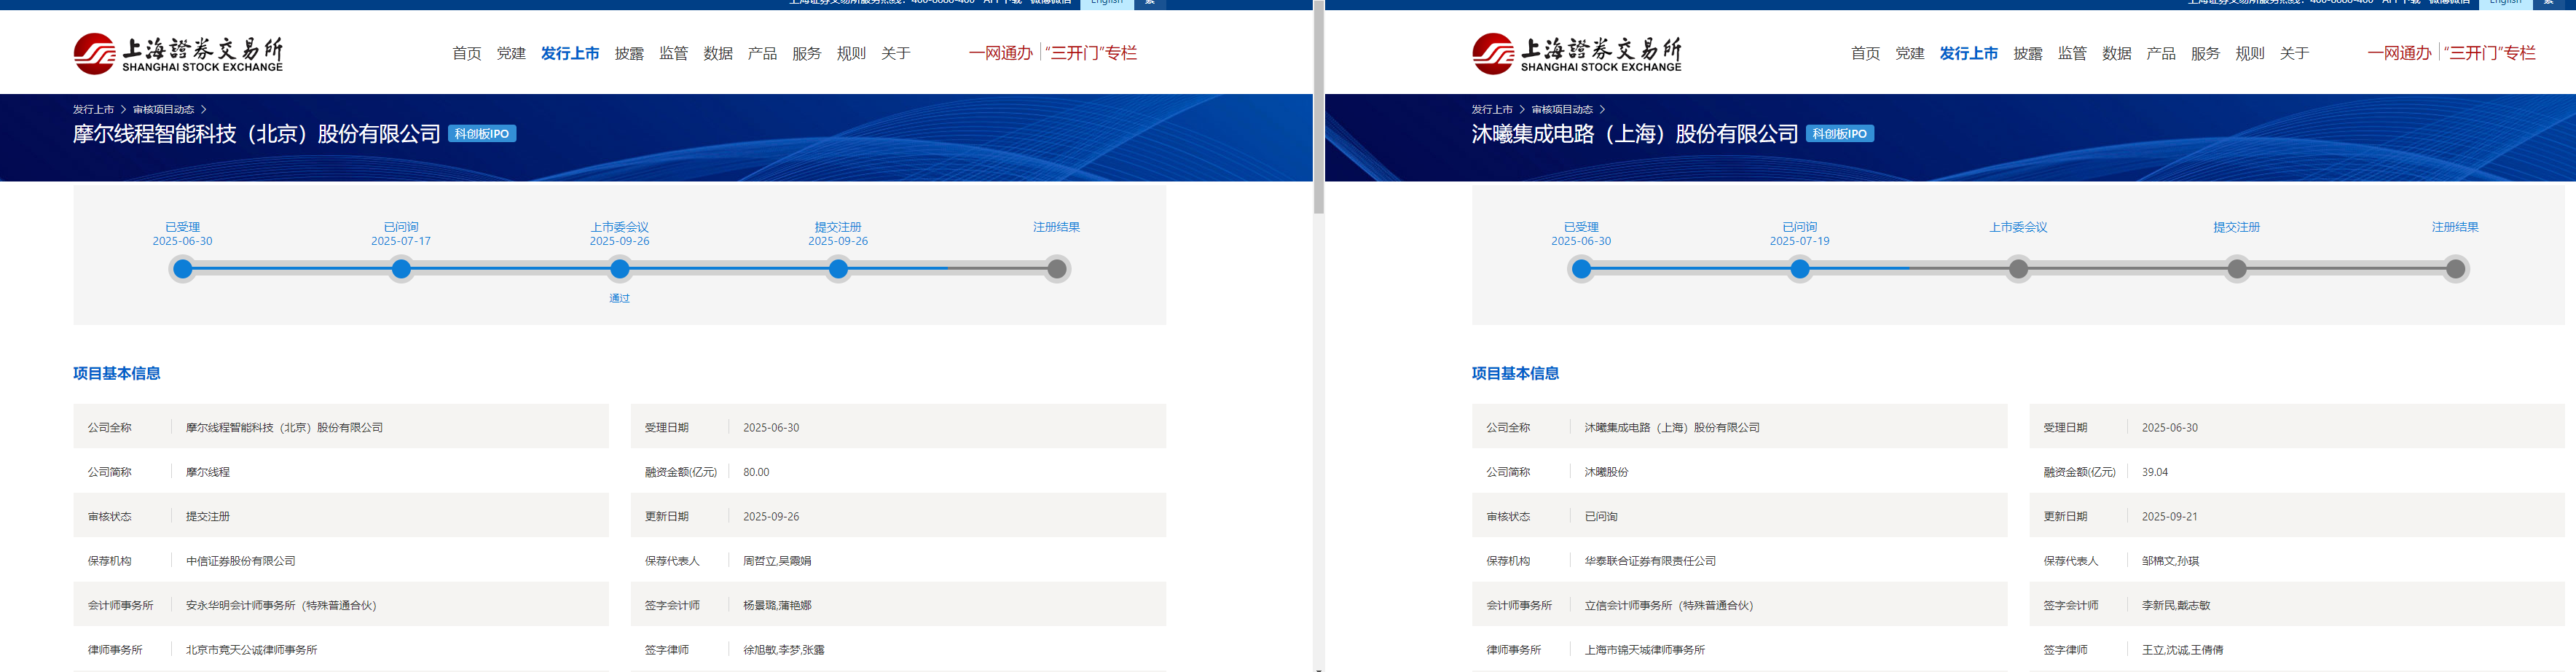The image size is (2576, 672).
Task: Open 服务 menu on the 沐曦集成电路 page
Action: 2206,53
